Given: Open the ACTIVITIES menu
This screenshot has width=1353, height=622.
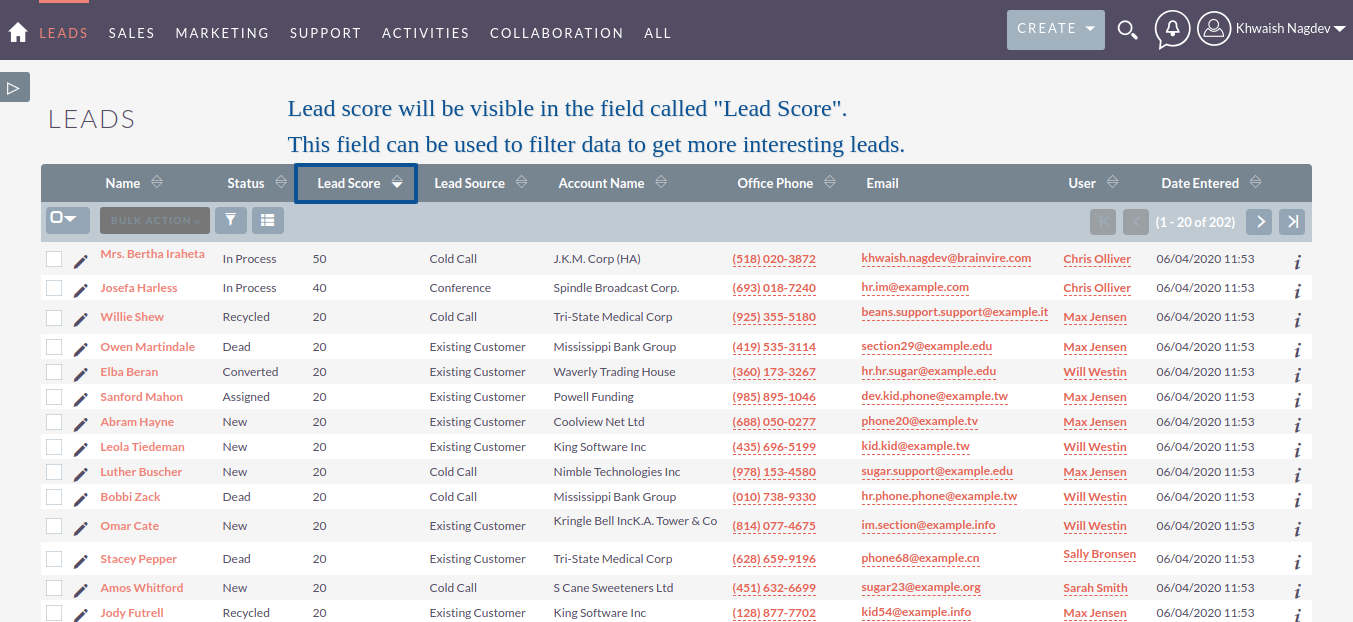Looking at the screenshot, I should click(426, 33).
